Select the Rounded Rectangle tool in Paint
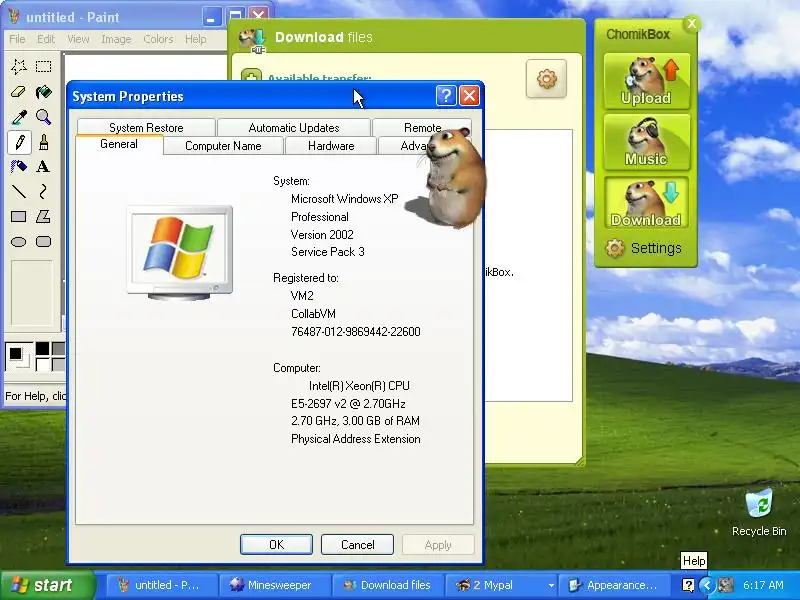This screenshot has height=600, width=800. click(44, 242)
